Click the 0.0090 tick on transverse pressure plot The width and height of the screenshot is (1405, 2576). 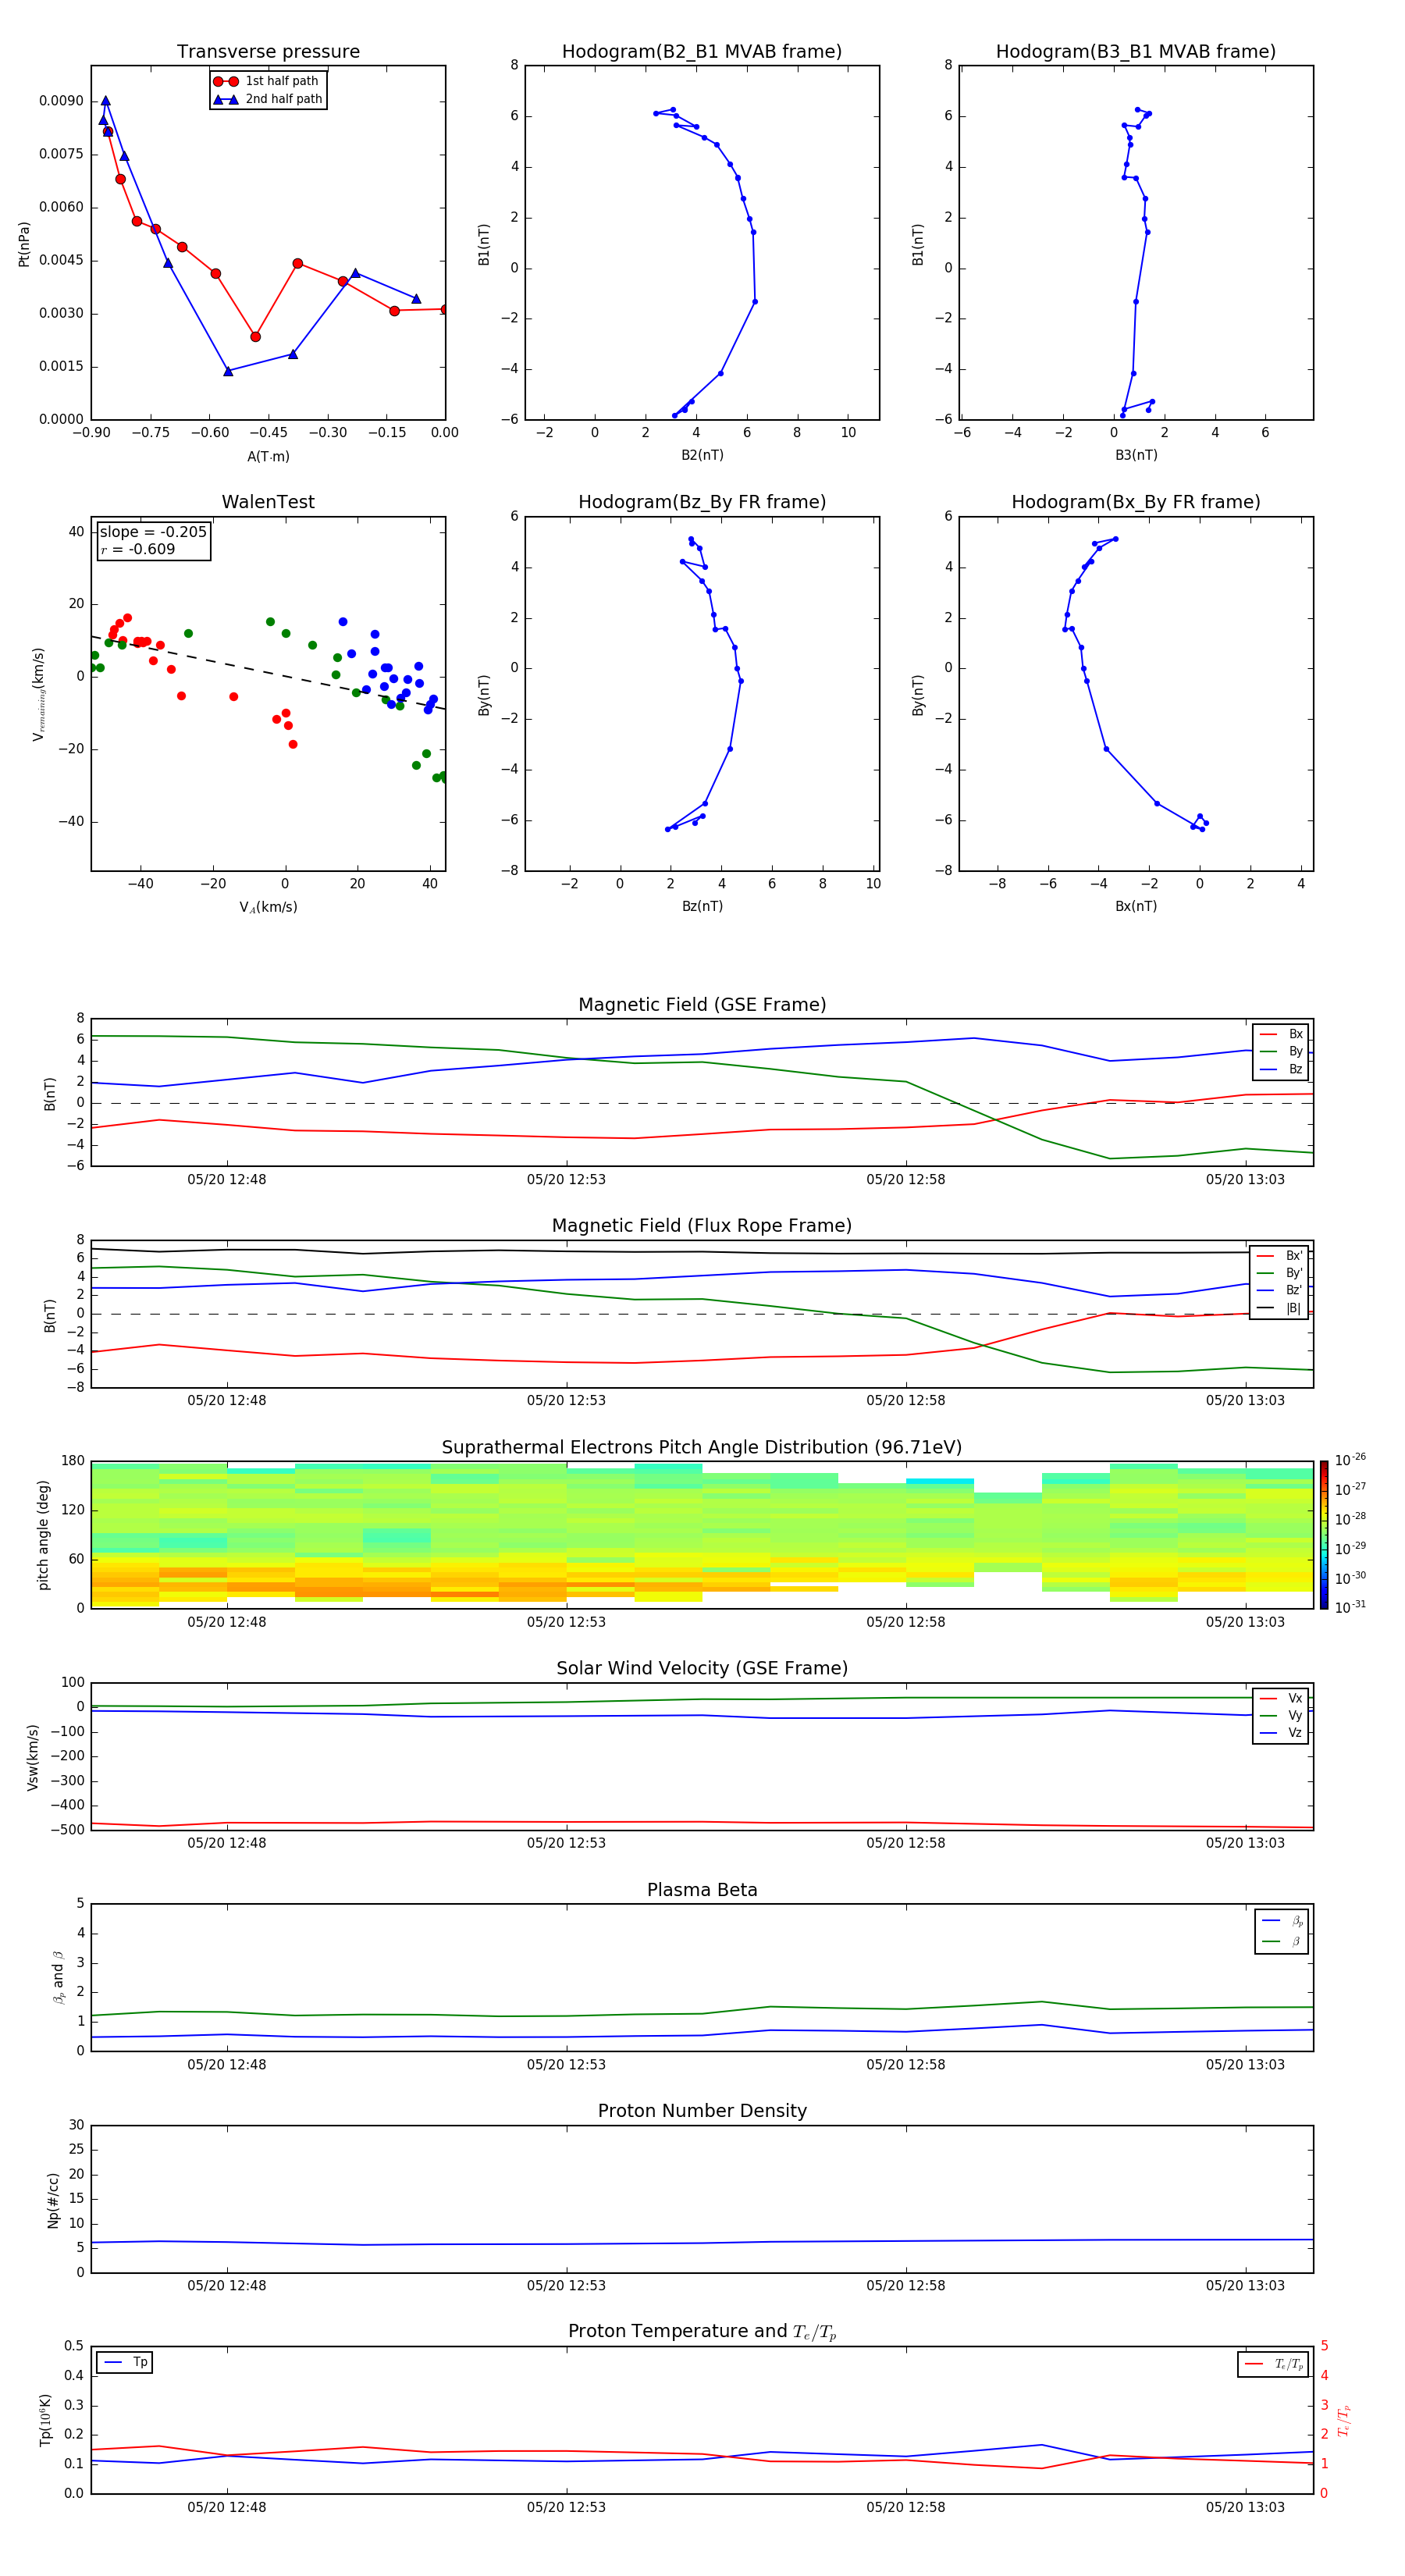point(61,101)
